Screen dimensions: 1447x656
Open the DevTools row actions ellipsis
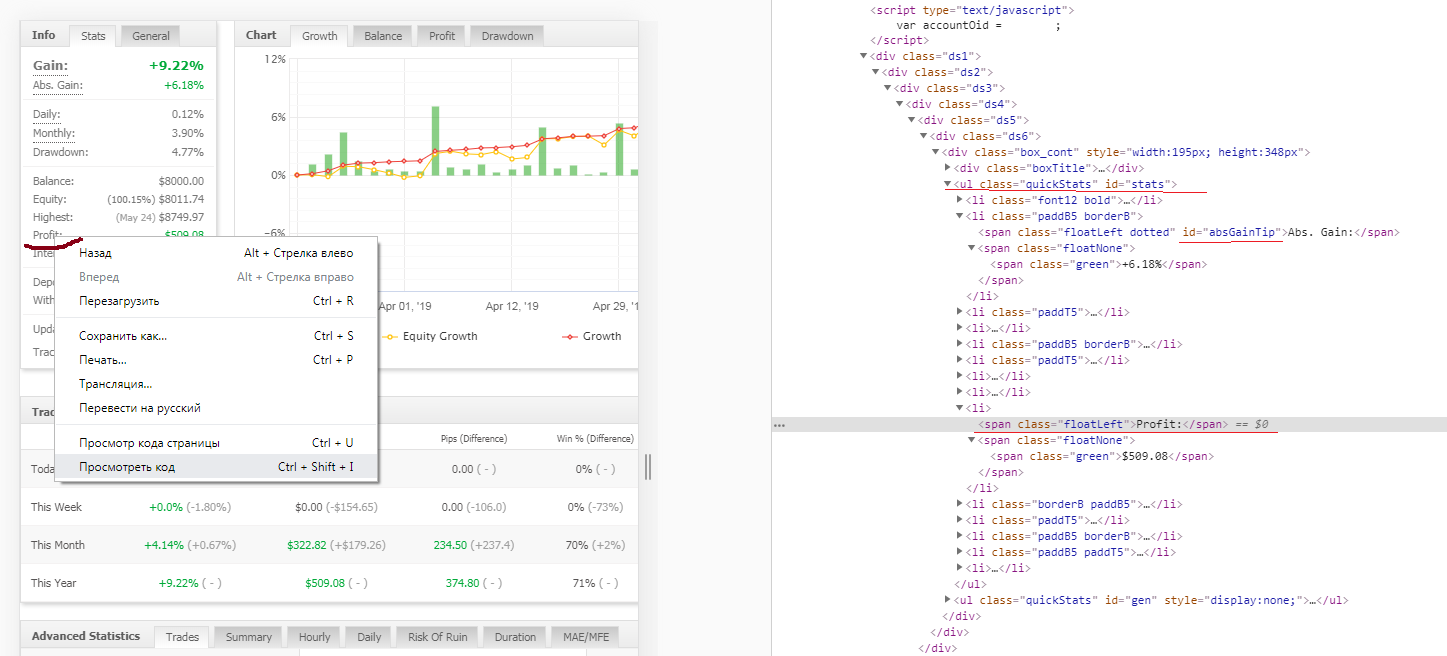pyautogui.click(x=780, y=425)
